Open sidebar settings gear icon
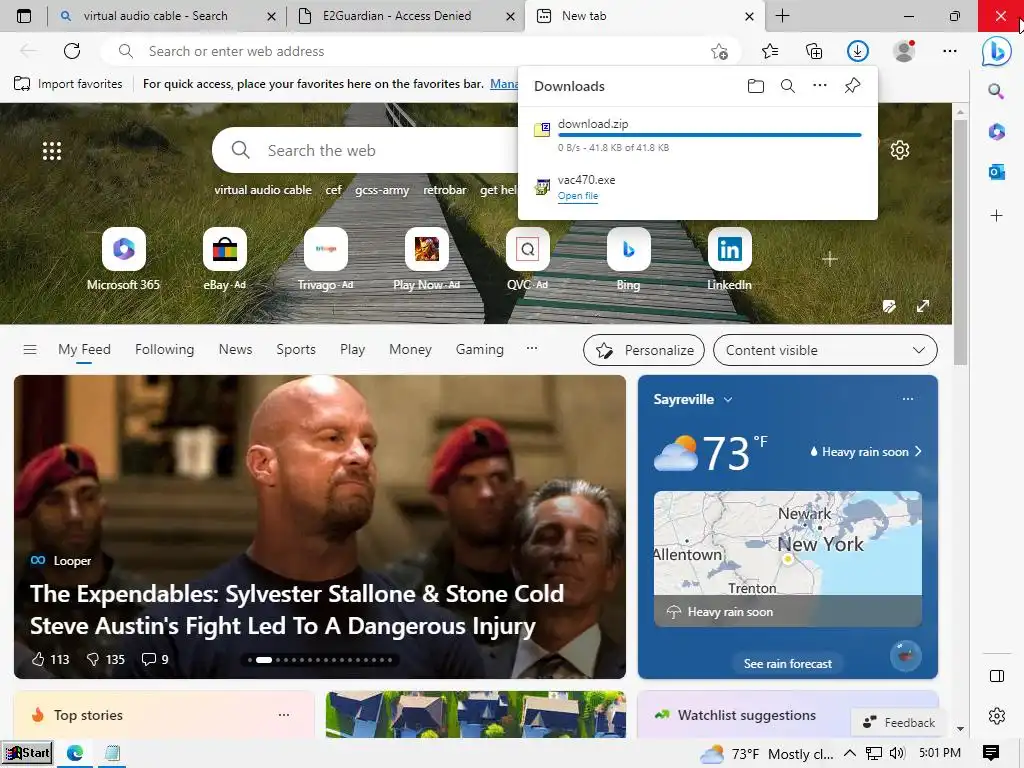The height and width of the screenshot is (768, 1024). pyautogui.click(x=997, y=716)
